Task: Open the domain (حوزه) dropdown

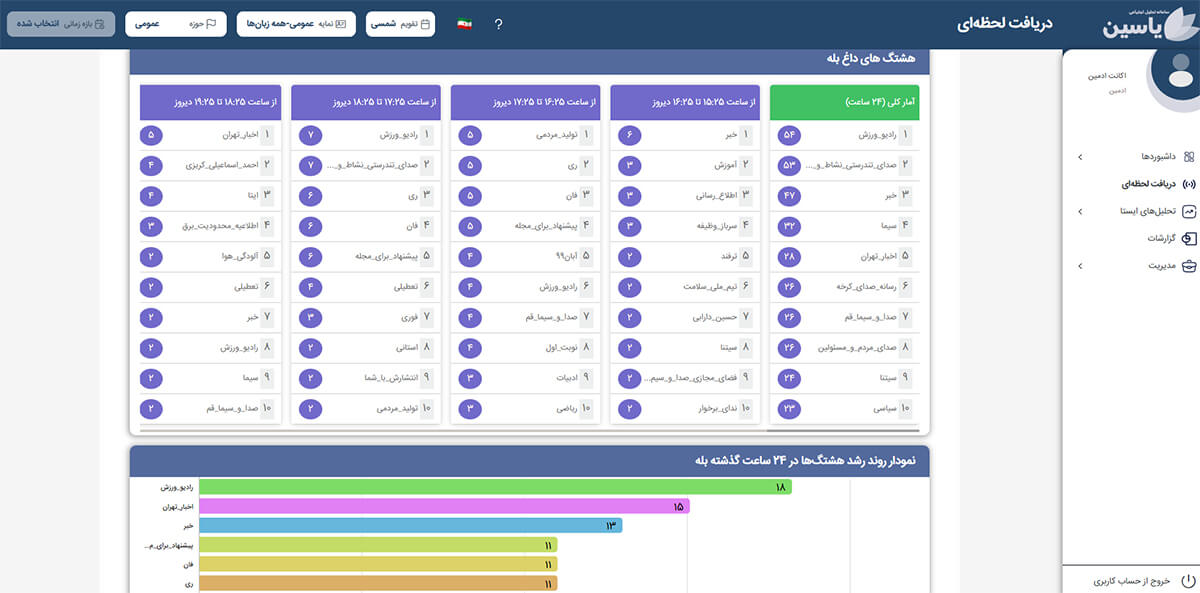Action: tap(176, 24)
